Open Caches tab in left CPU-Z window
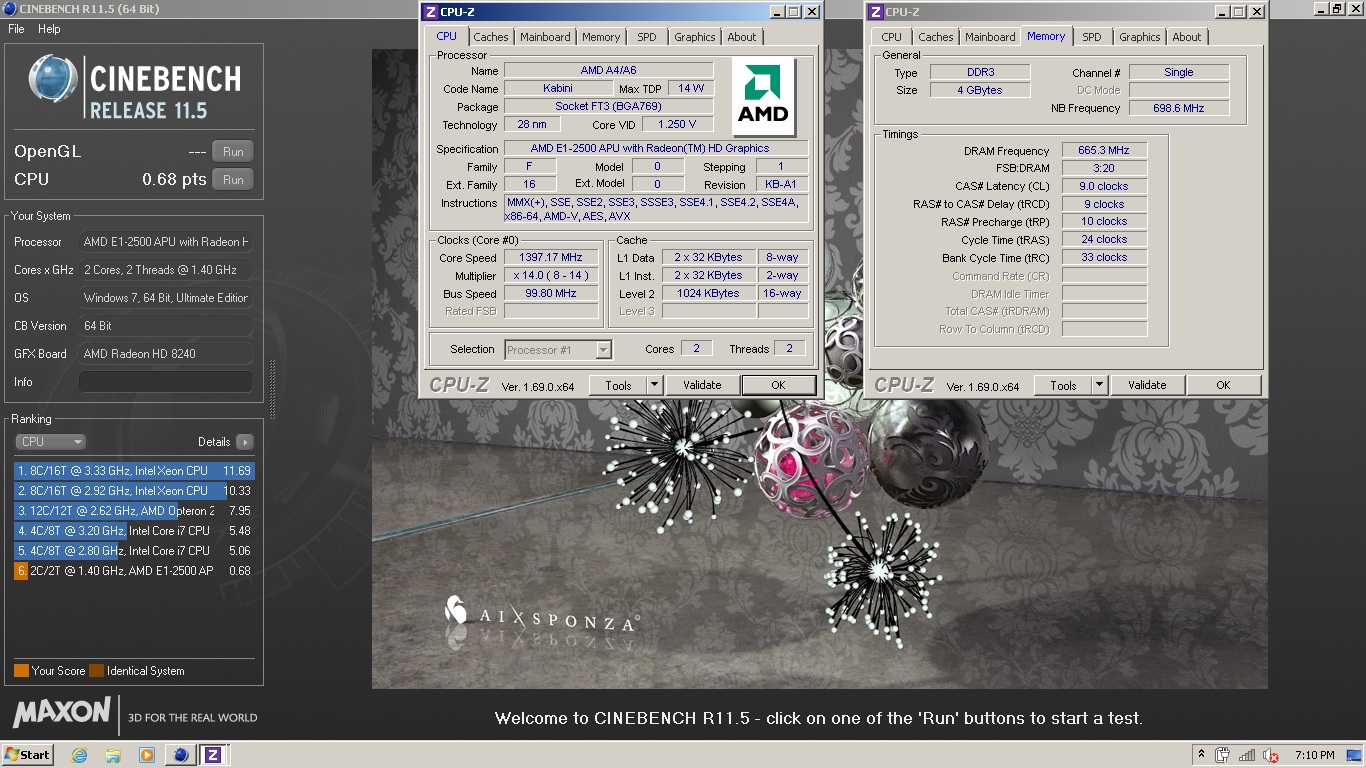This screenshot has height=768, width=1366. coord(491,37)
